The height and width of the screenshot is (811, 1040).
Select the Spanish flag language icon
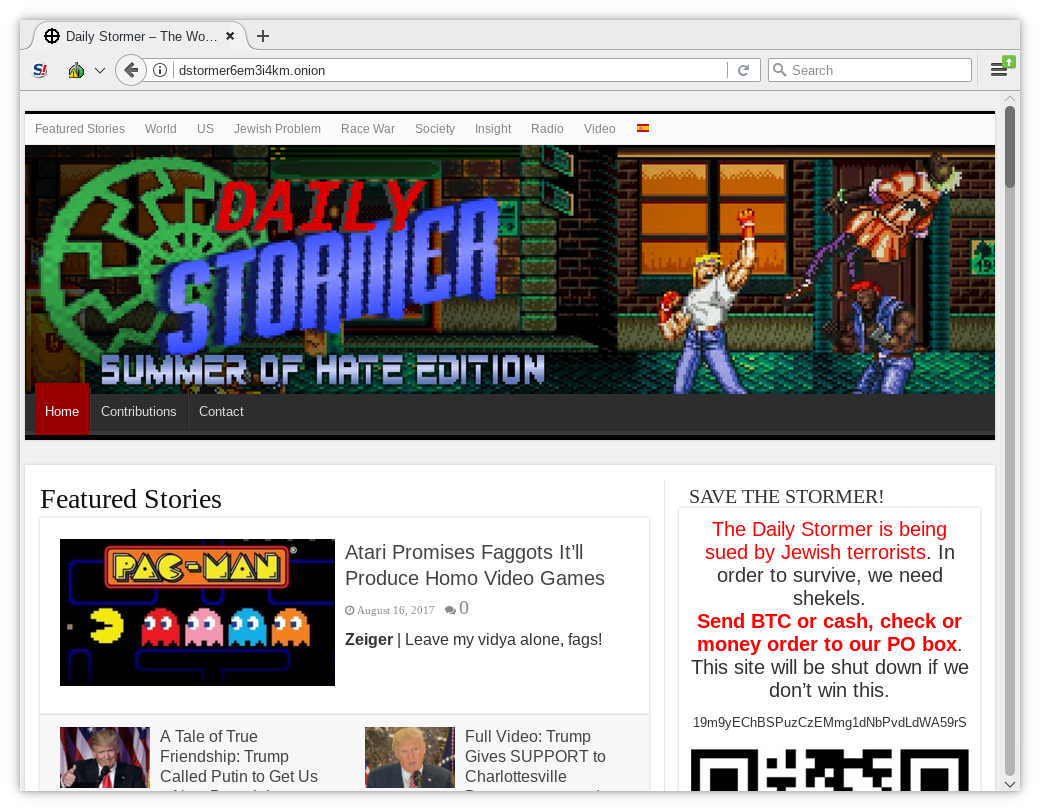[x=643, y=128]
